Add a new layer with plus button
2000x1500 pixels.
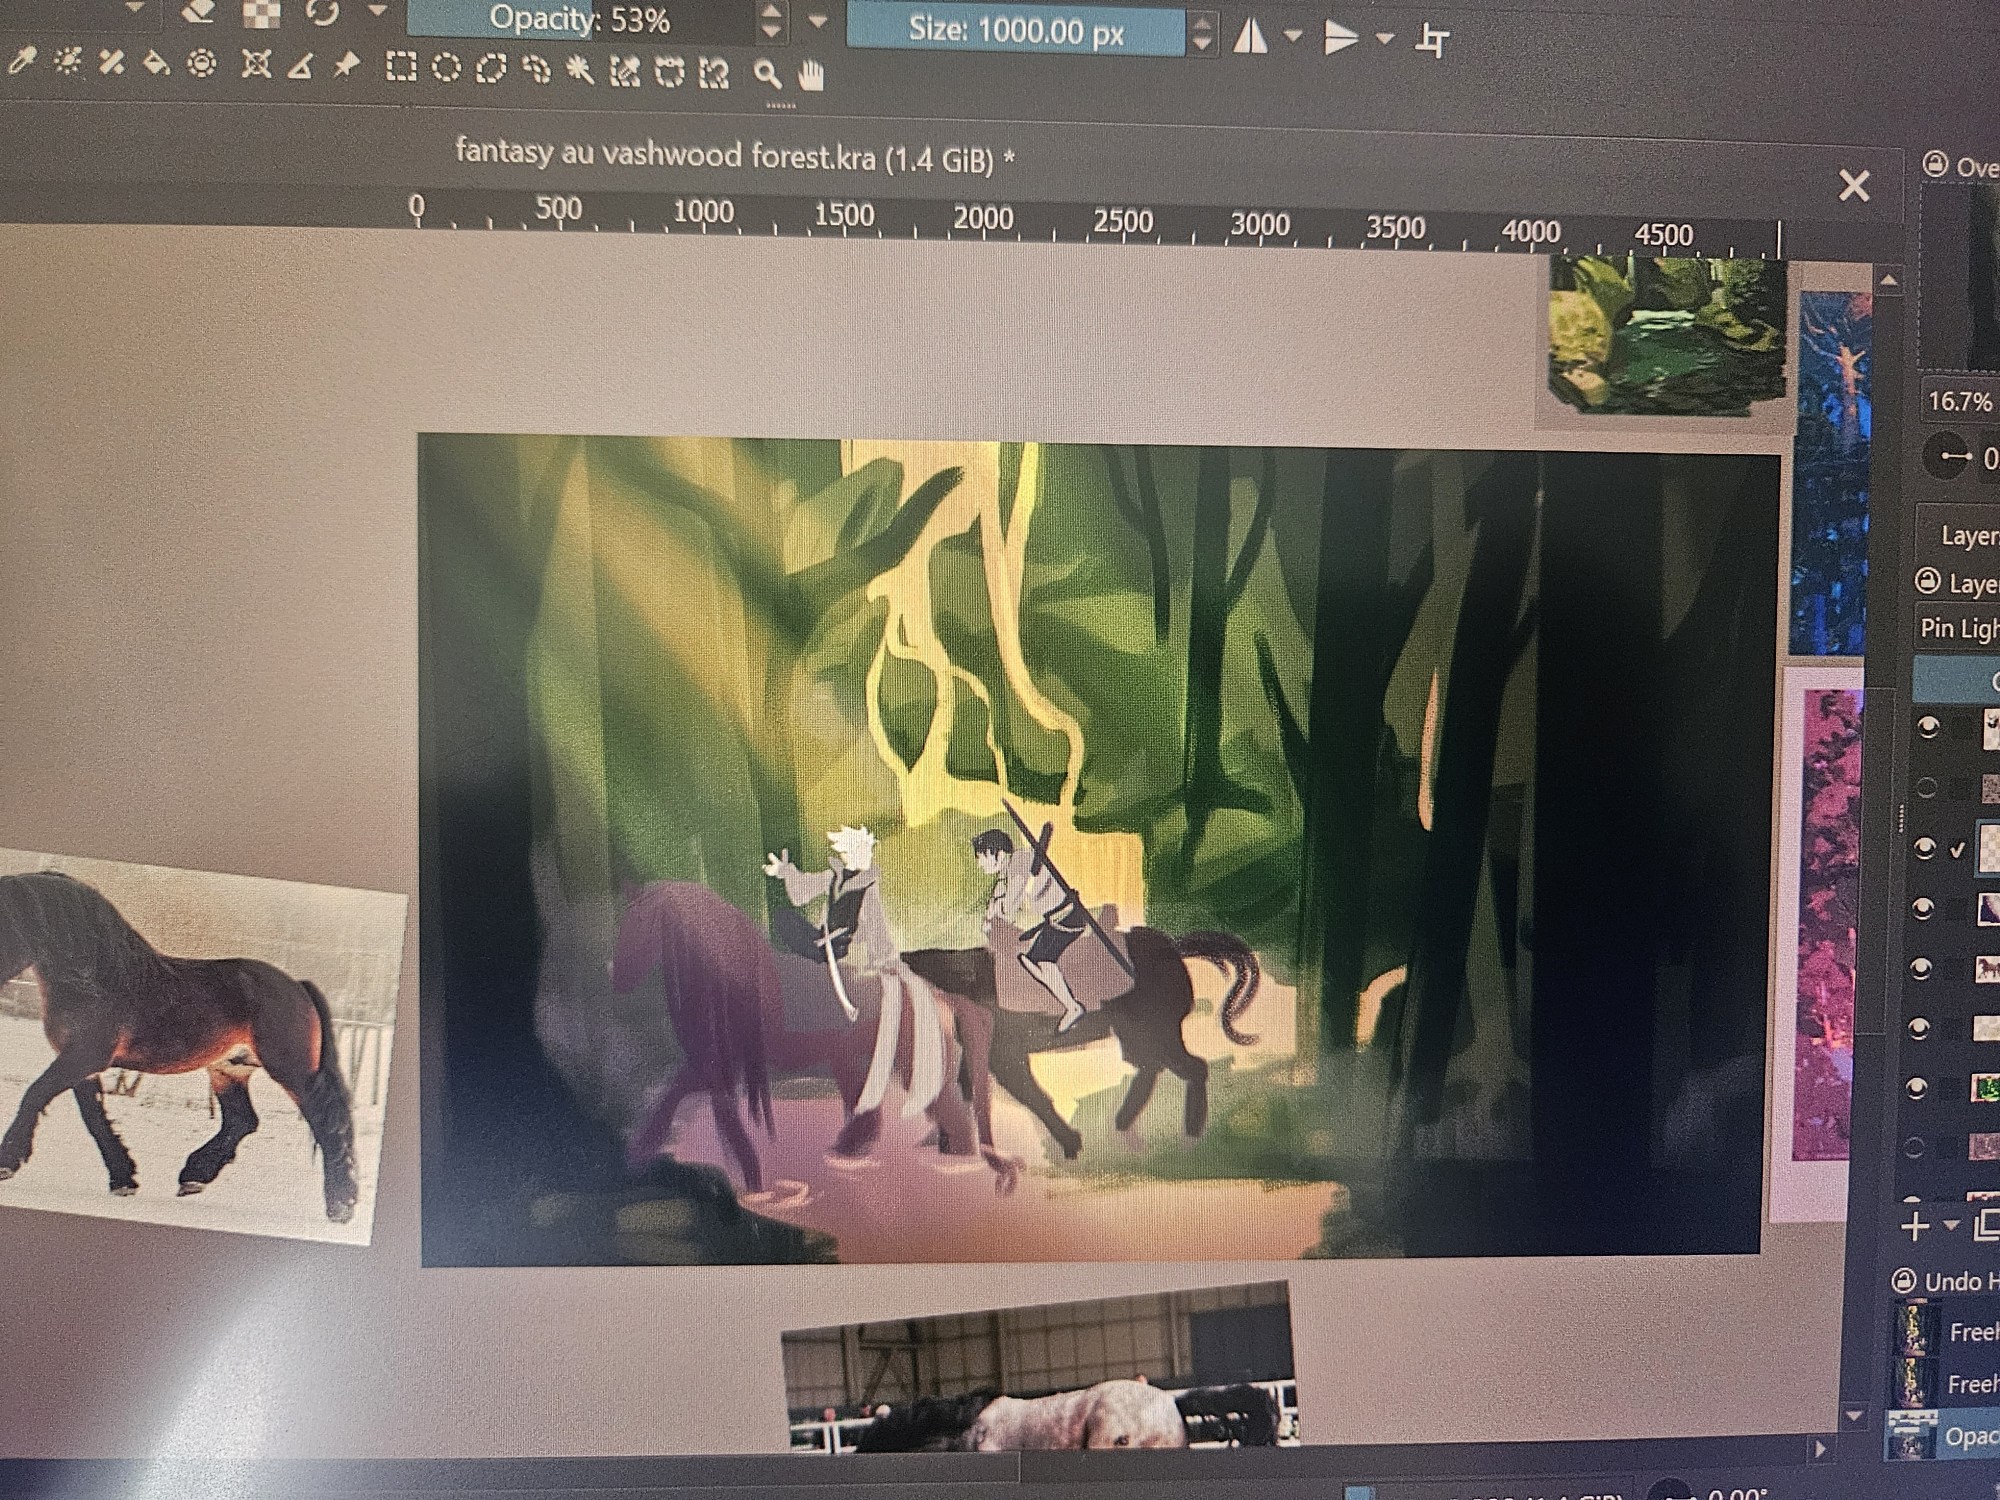[x=1915, y=1226]
